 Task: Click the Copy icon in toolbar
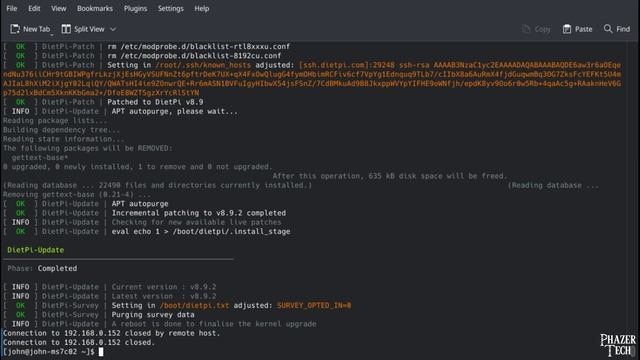pos(526,29)
